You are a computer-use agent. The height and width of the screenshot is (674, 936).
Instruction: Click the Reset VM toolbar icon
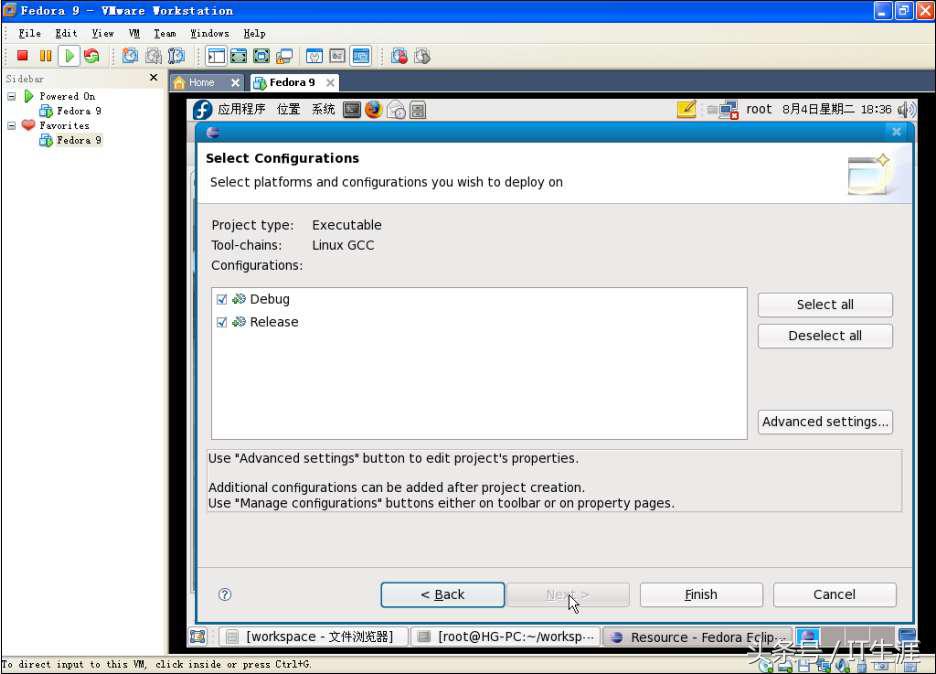click(92, 56)
